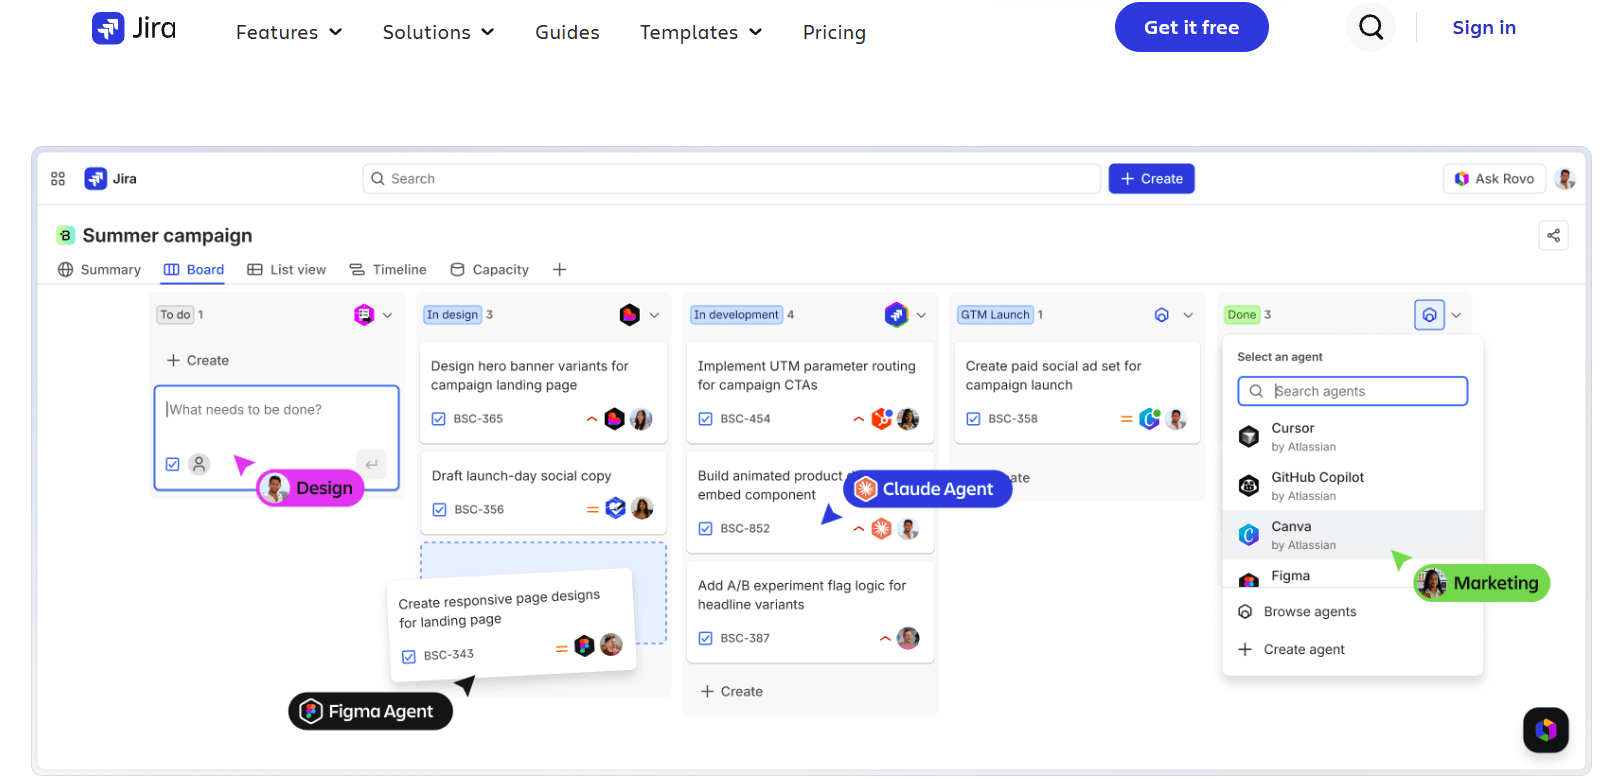Click the agent icon in the In development column header
Viewport: 1608px width, 779px height.
pyautogui.click(x=896, y=315)
